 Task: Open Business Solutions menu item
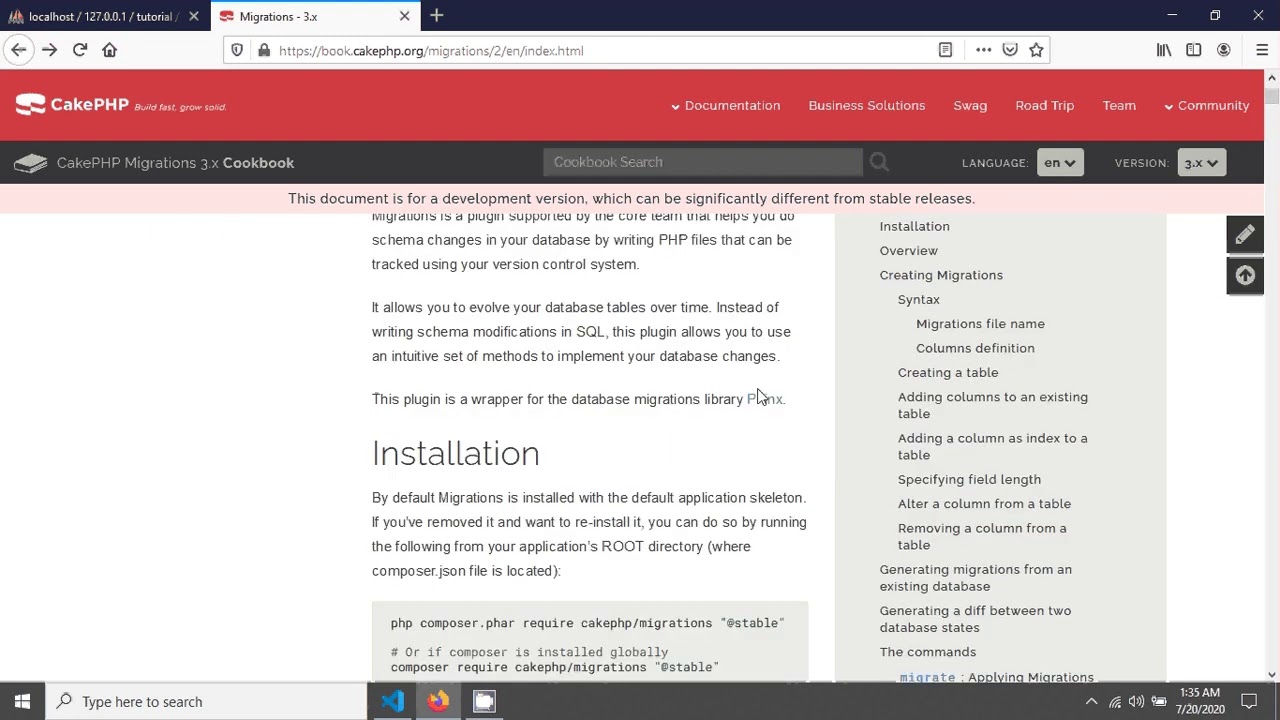pos(867,105)
